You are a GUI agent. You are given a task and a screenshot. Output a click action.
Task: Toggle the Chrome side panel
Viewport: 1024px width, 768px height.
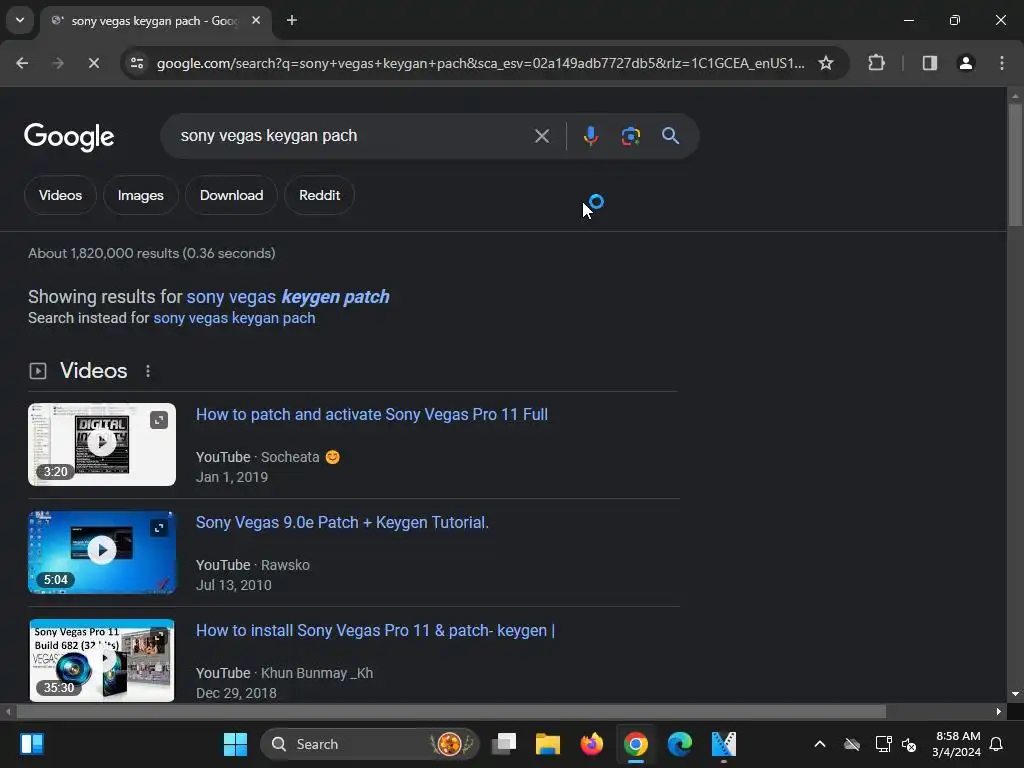[930, 63]
